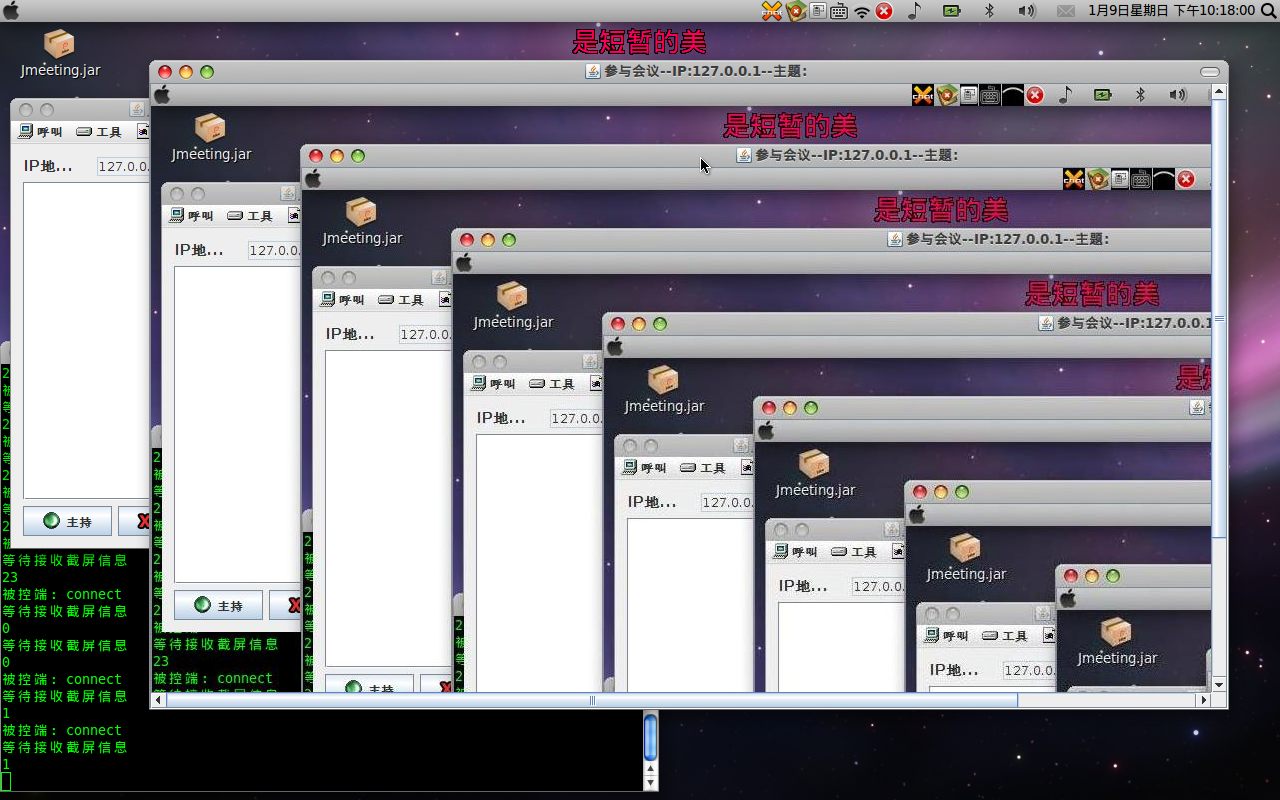Click the music note in the outermost mirrored menu bar
This screenshot has width=1280, height=800.
point(1065,95)
